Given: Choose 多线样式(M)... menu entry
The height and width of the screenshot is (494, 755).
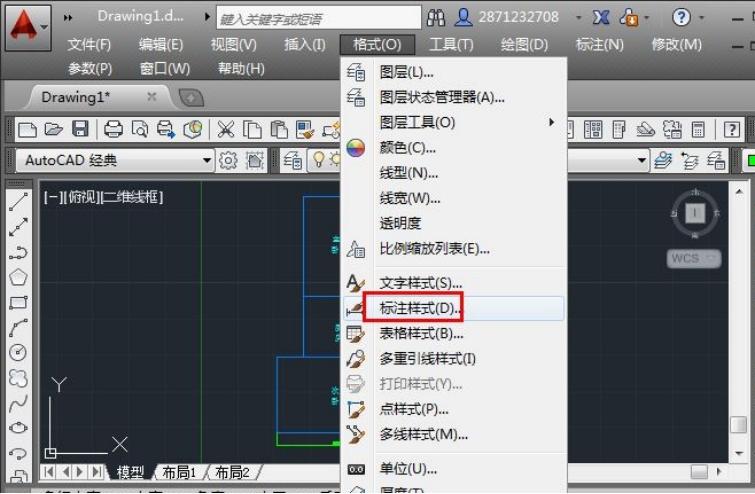Looking at the screenshot, I should coord(453,435).
